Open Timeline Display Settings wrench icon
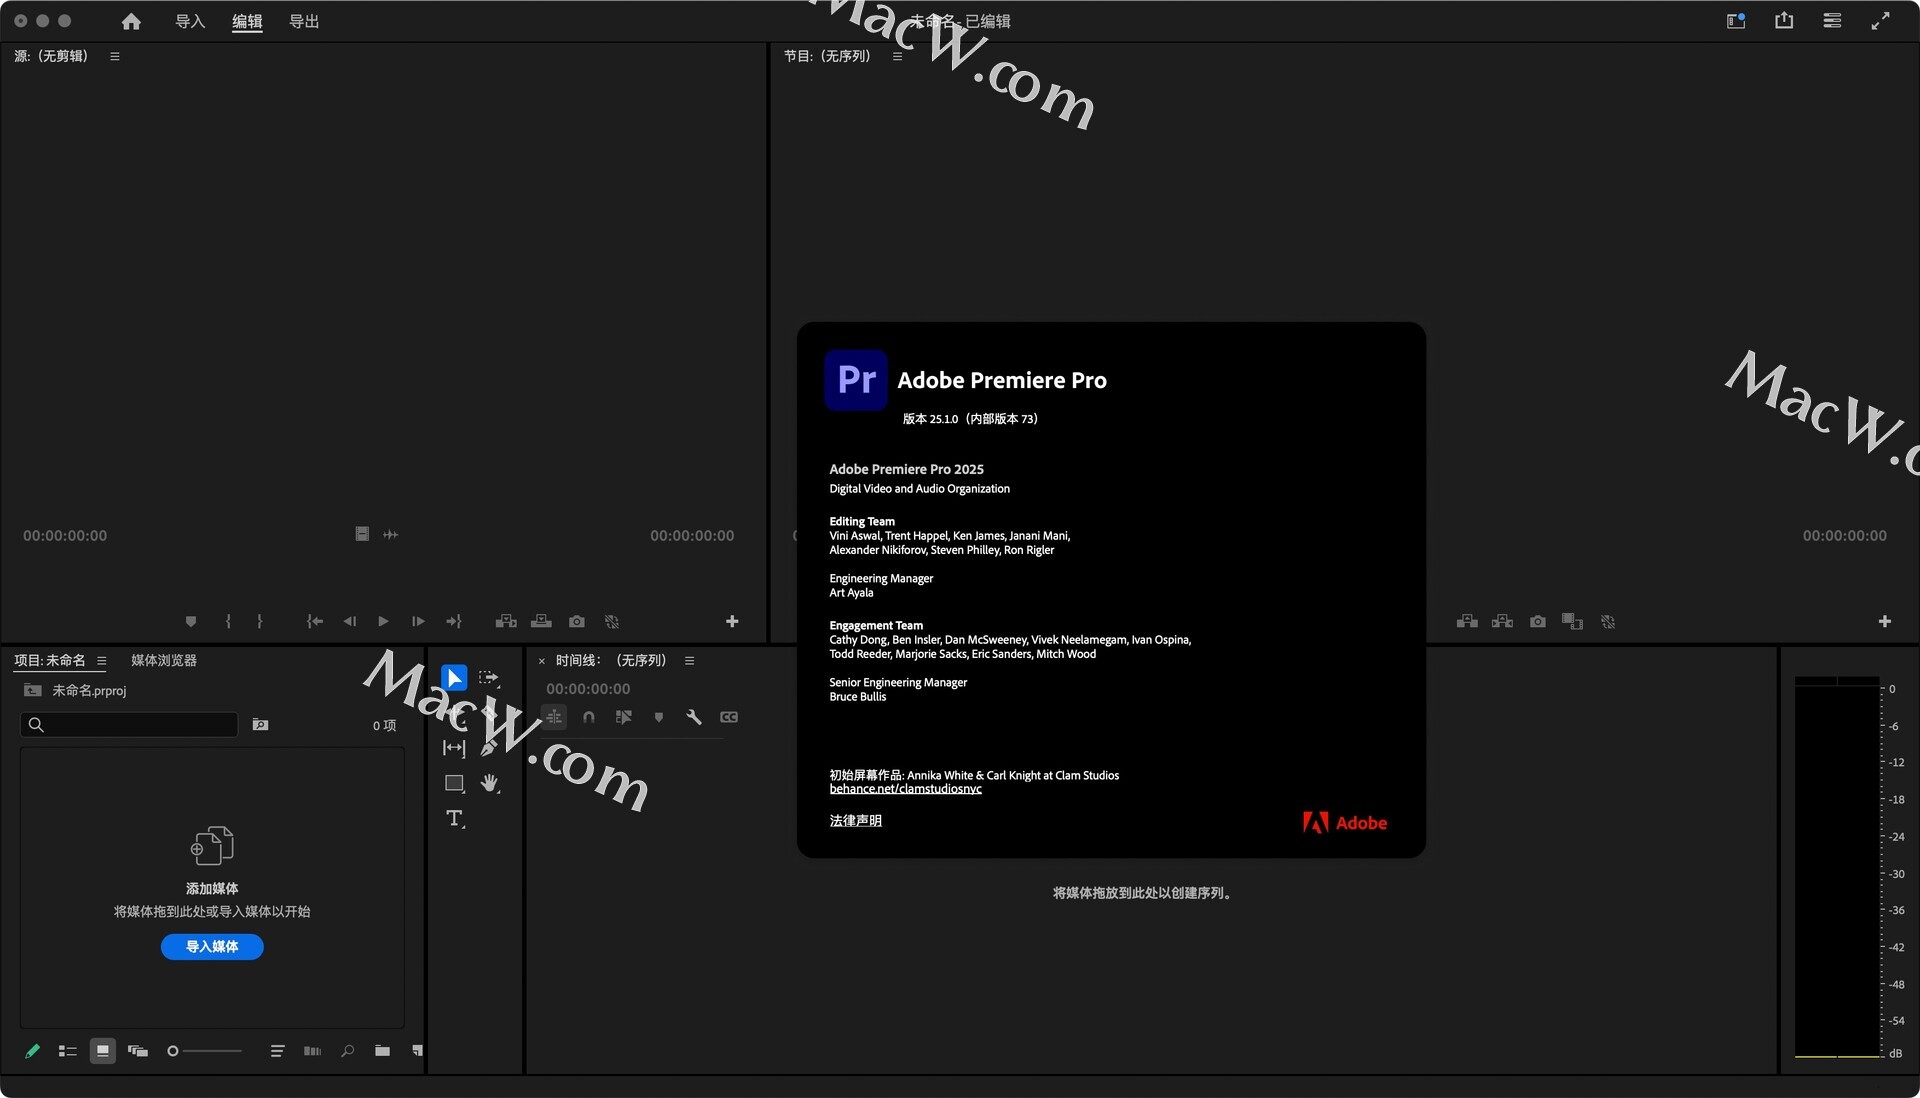 pyautogui.click(x=694, y=716)
